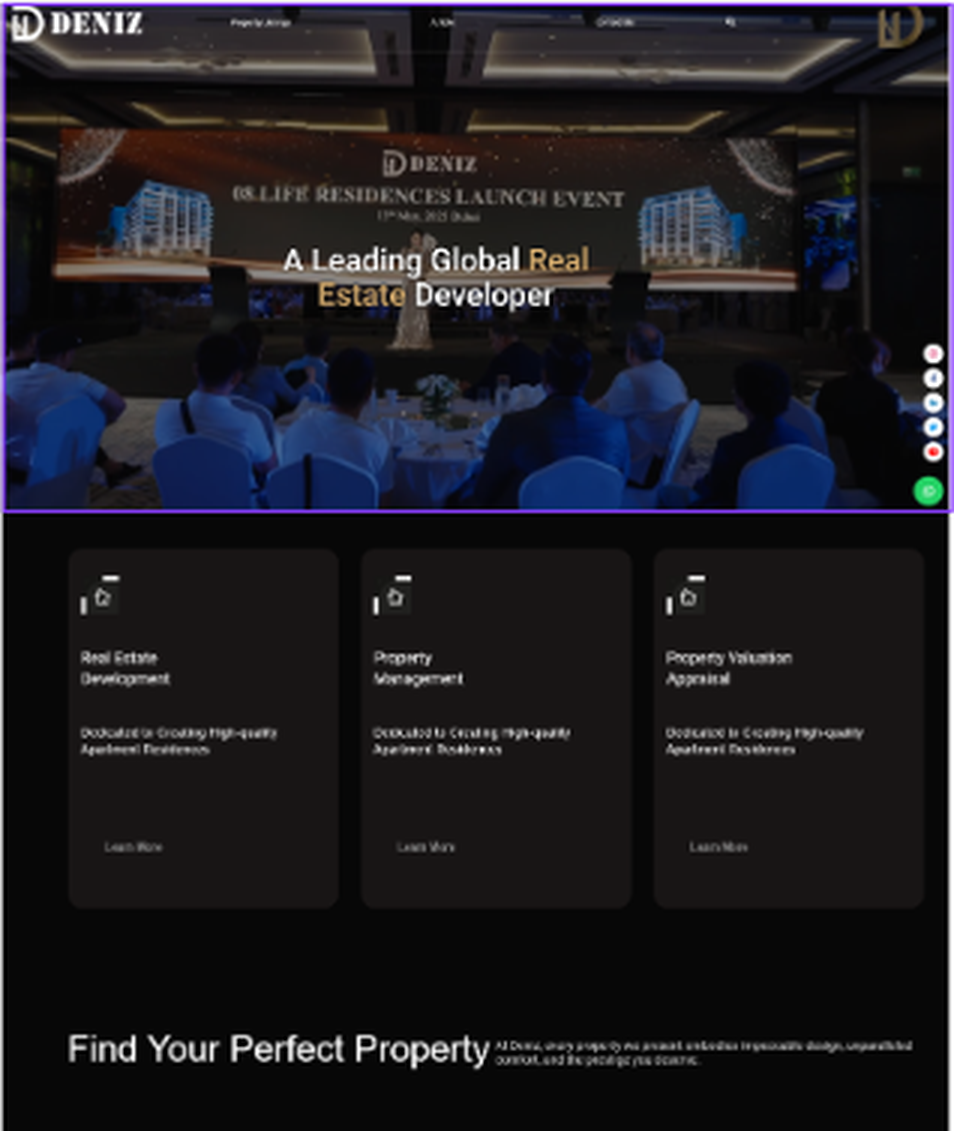Select the Real Estate Development card title
The height and width of the screenshot is (1131, 954).
tap(125, 668)
